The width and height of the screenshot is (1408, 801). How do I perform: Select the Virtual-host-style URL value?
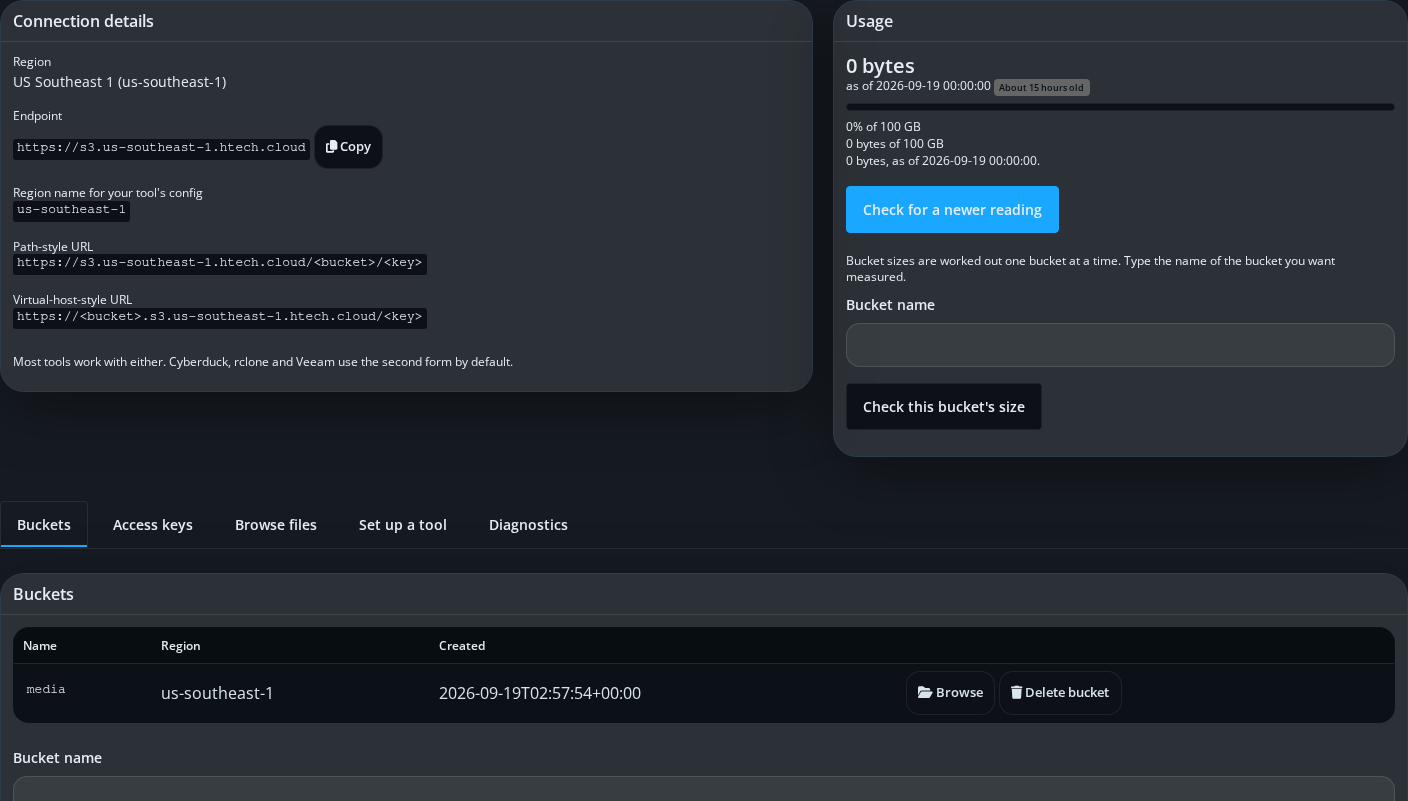220,317
